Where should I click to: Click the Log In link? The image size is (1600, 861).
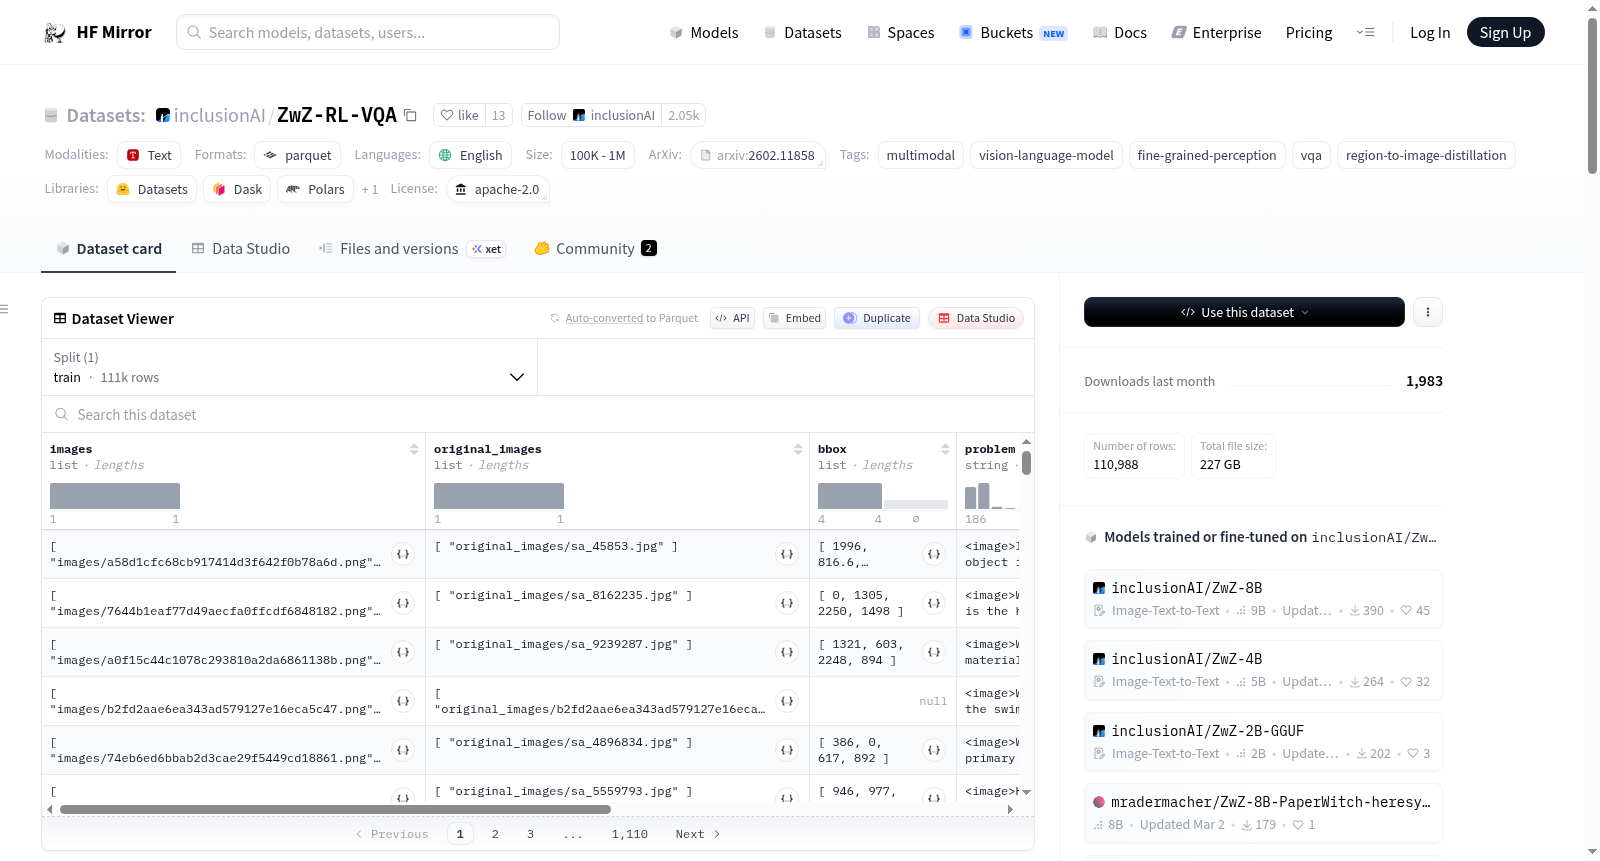pos(1430,33)
